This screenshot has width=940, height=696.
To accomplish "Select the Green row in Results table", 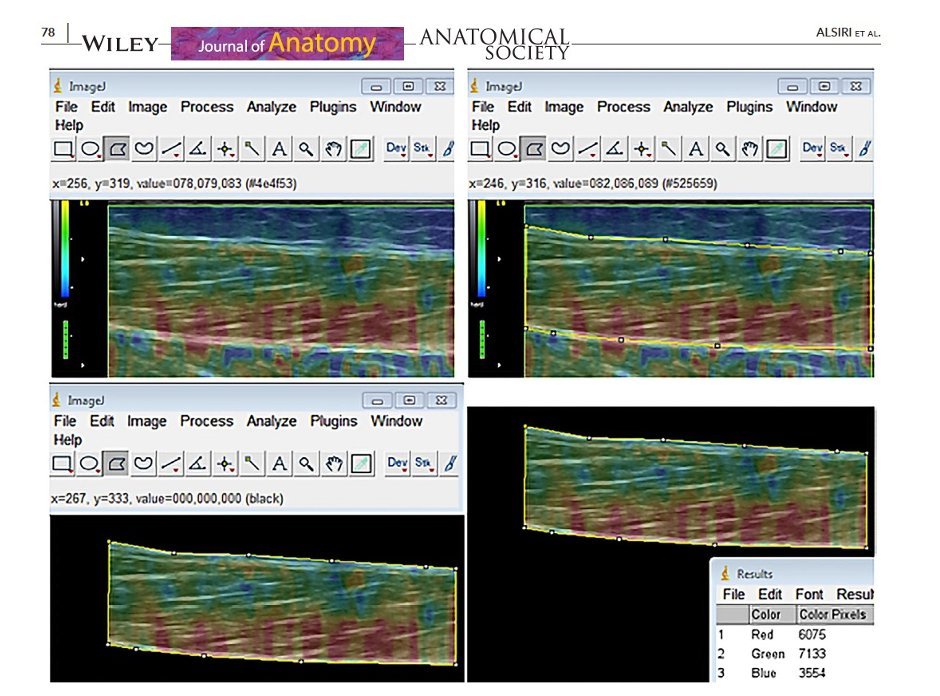I will pyautogui.click(x=766, y=654).
